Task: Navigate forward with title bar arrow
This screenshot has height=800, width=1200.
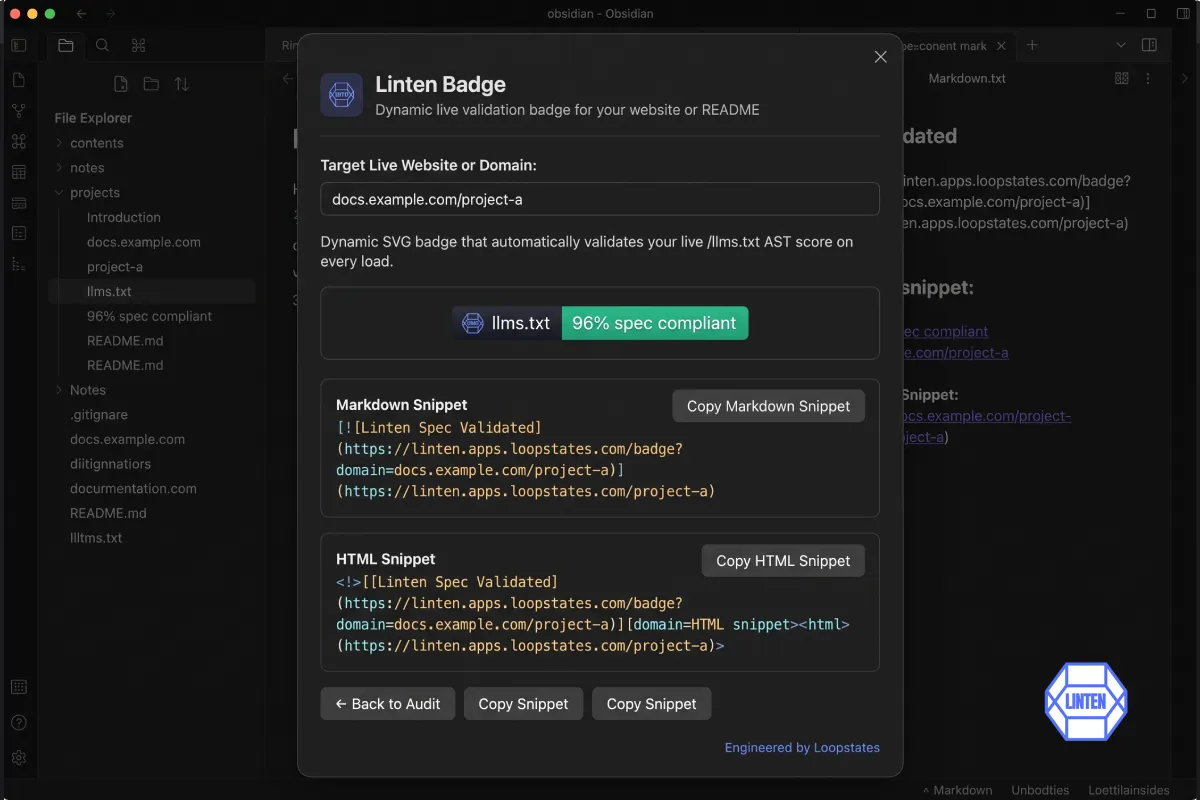Action: (110, 14)
